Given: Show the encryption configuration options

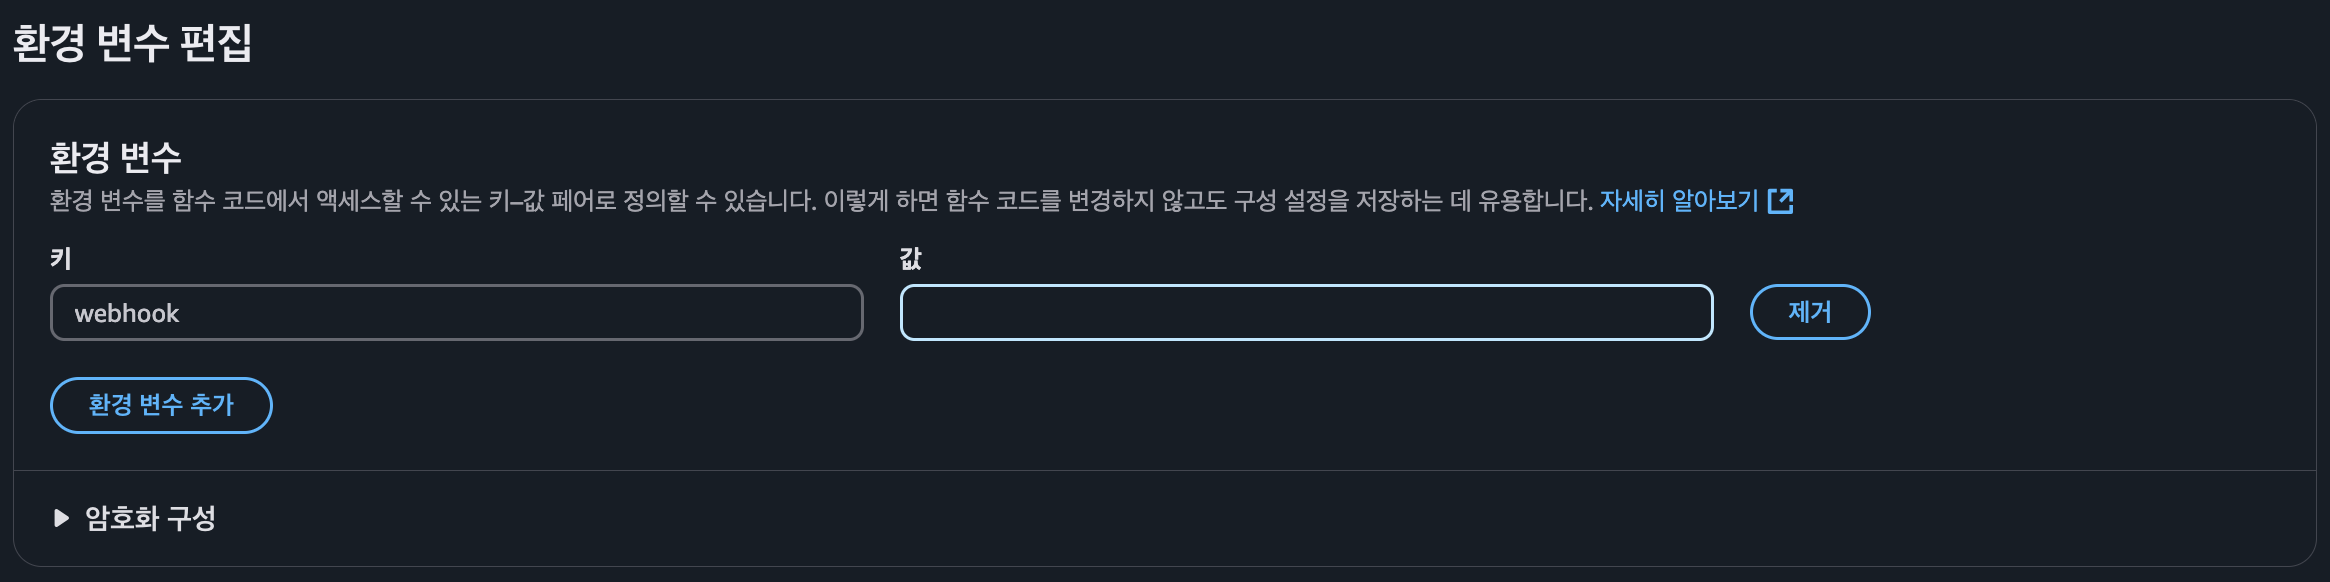Looking at the screenshot, I should (134, 518).
